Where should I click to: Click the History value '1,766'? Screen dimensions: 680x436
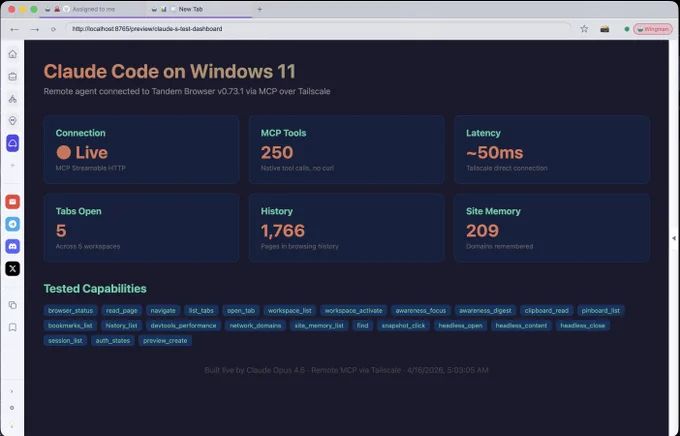point(283,230)
